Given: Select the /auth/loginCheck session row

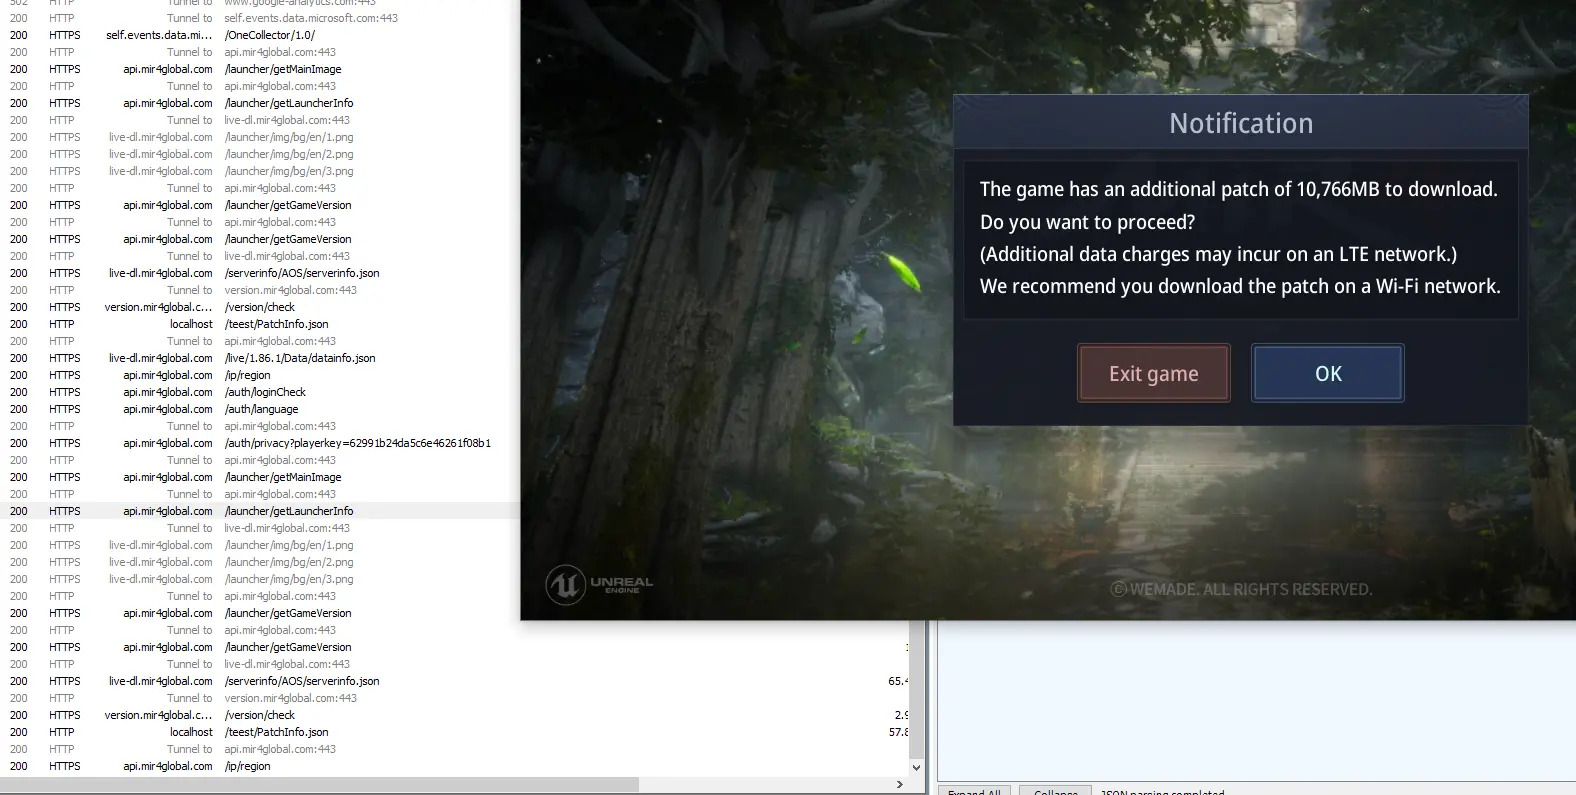Looking at the screenshot, I should [260, 392].
